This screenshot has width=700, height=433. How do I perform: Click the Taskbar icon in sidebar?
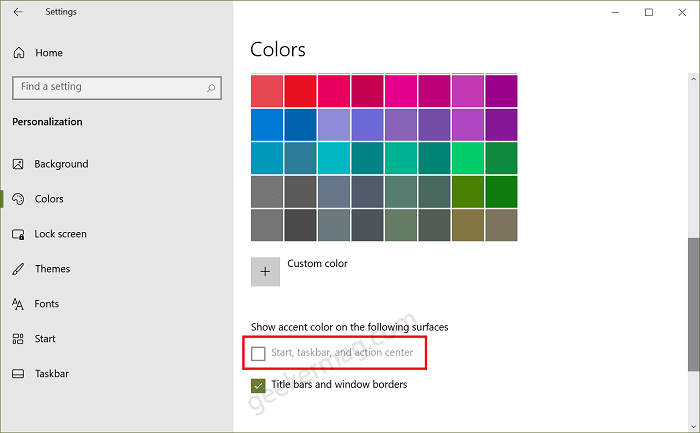click(18, 374)
